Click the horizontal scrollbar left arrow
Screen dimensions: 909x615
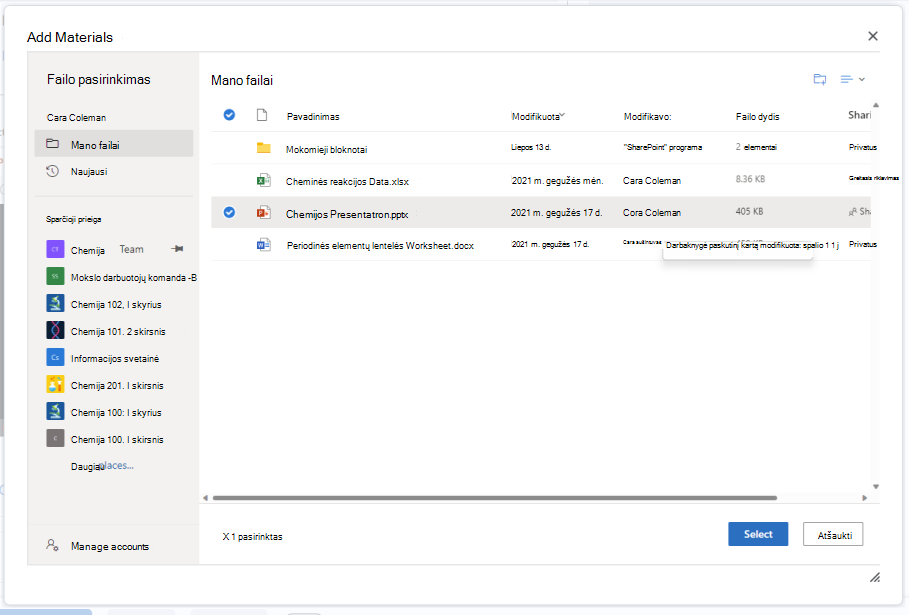click(x=205, y=497)
